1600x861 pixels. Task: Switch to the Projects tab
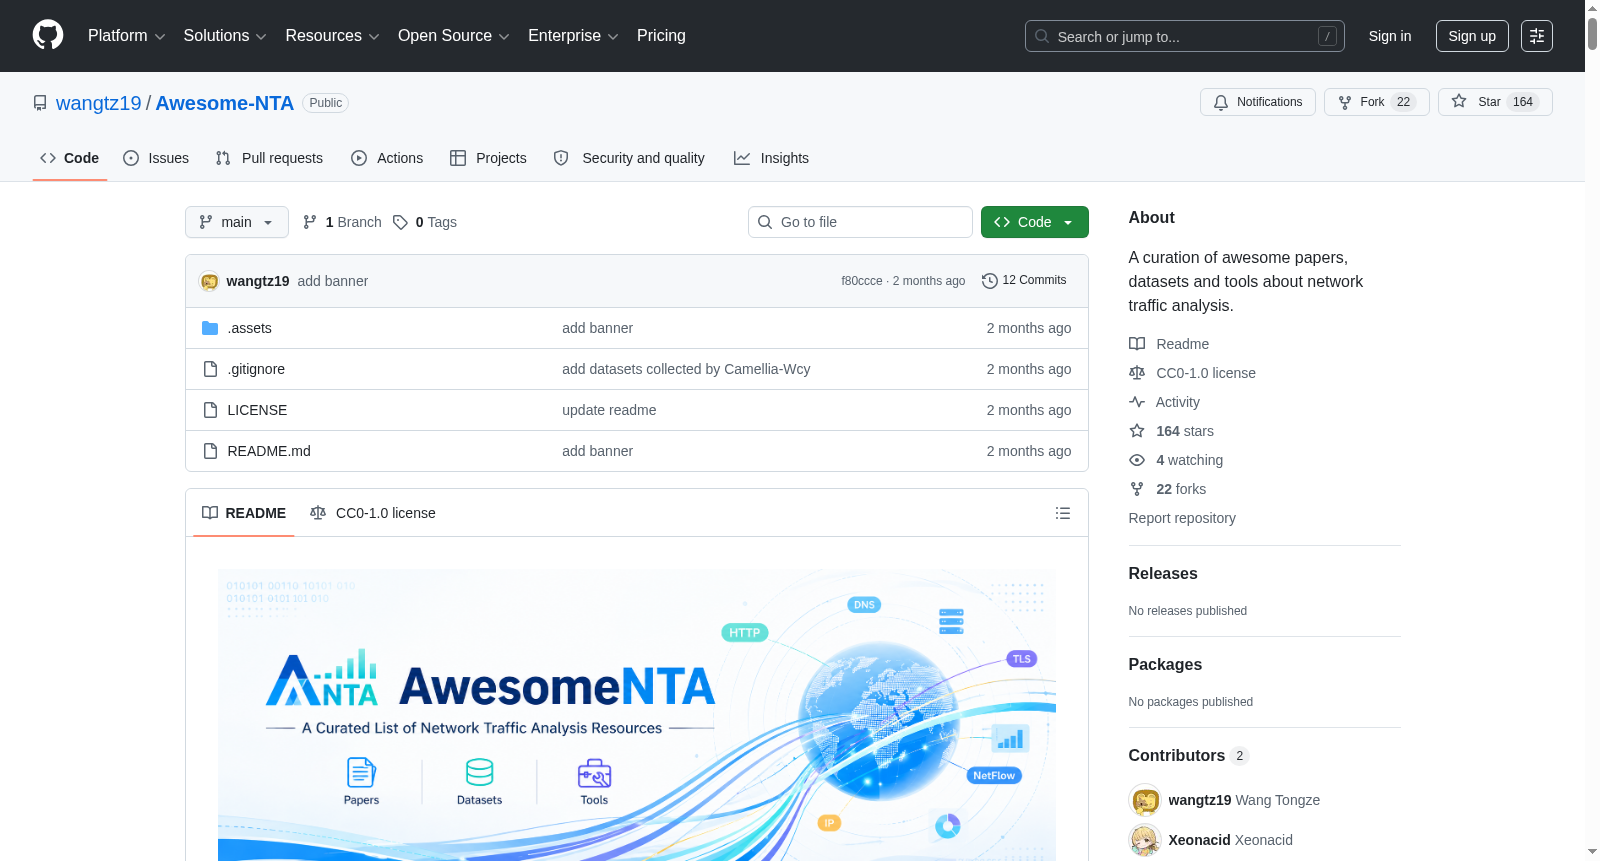(488, 158)
